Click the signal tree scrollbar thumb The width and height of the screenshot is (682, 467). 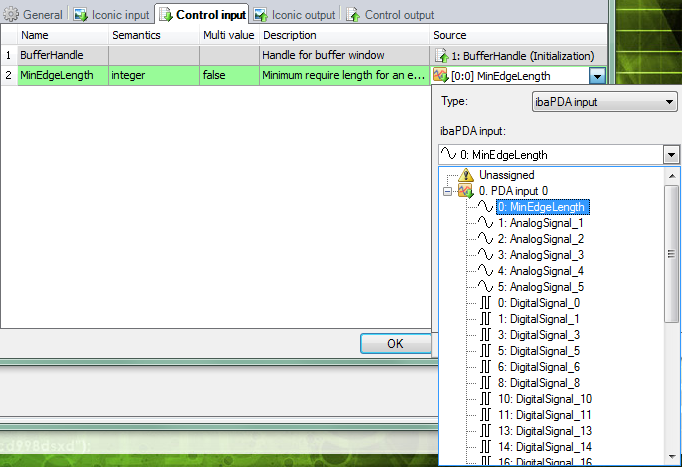pos(672,254)
